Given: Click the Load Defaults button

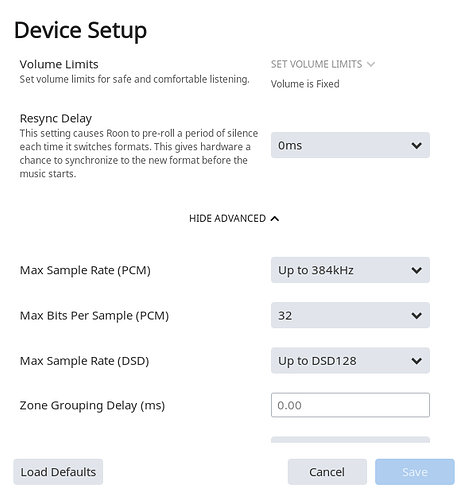Looking at the screenshot, I should pos(58,472).
